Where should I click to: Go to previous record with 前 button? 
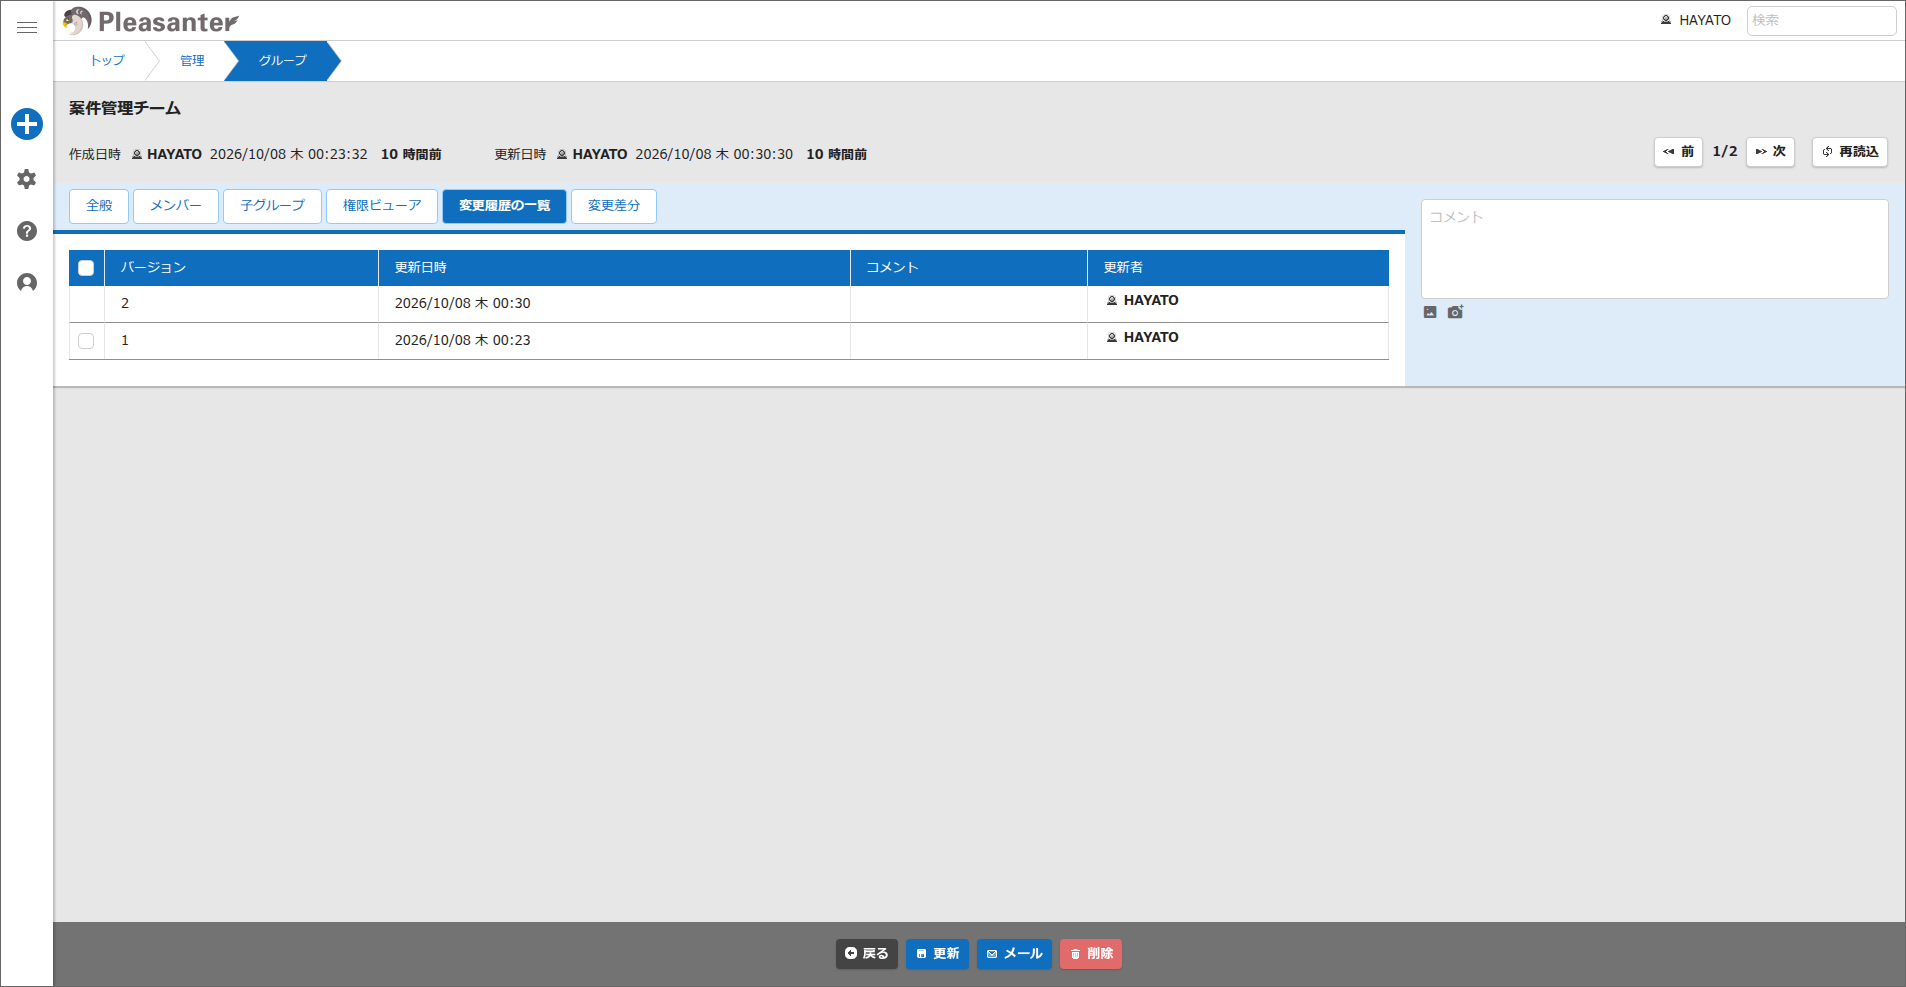(x=1678, y=152)
